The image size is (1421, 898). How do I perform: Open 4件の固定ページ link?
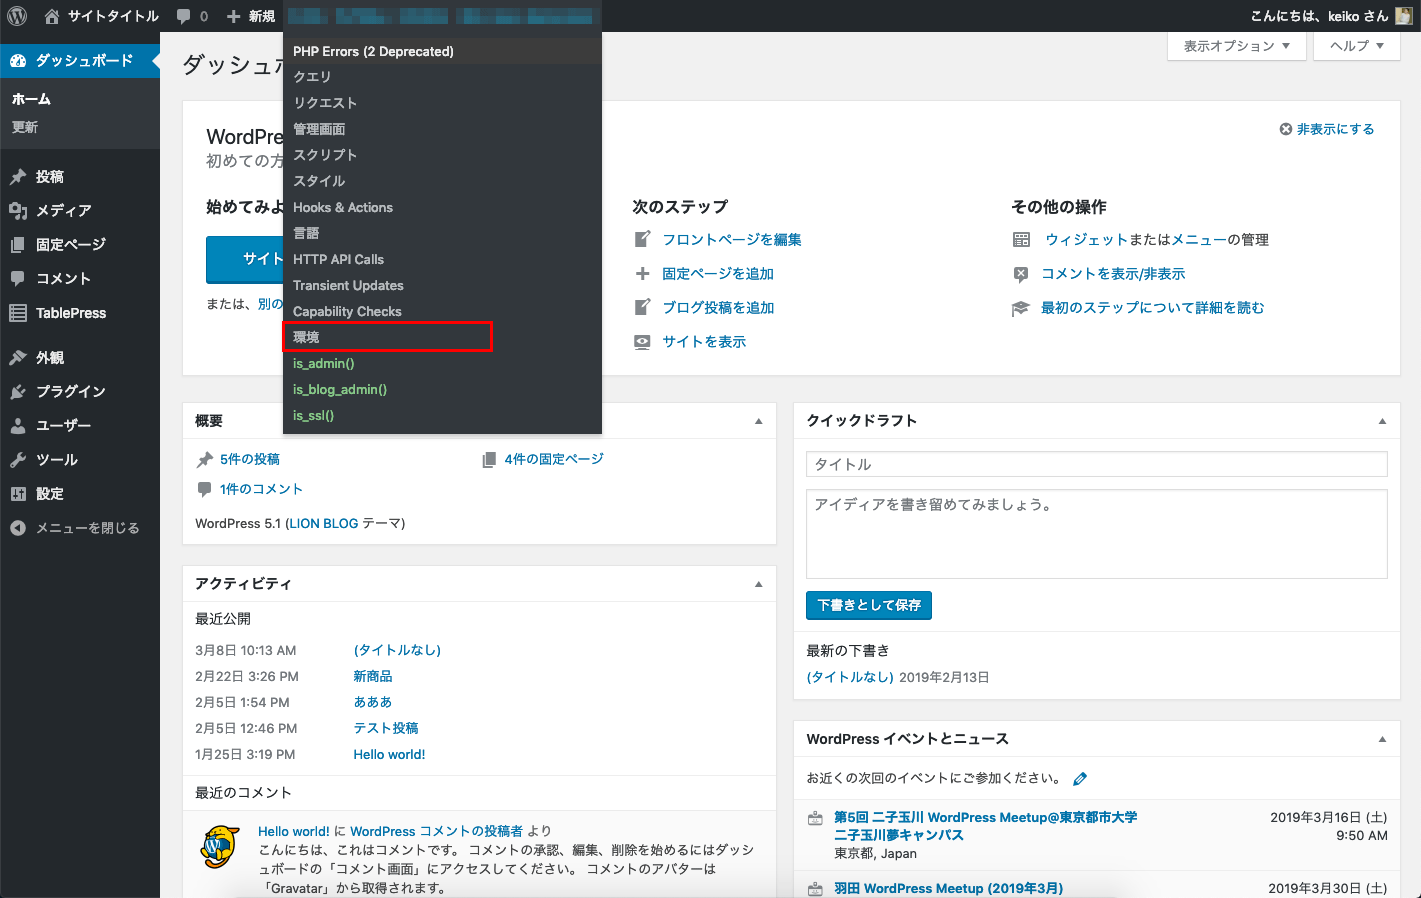tap(554, 459)
